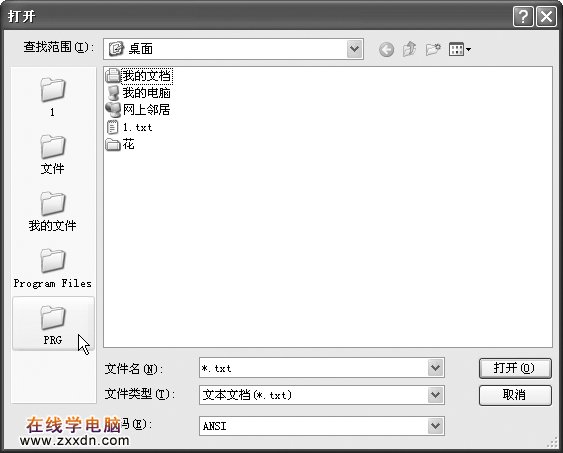Select the PRG sidebar folder
The height and width of the screenshot is (453, 563).
53,323
